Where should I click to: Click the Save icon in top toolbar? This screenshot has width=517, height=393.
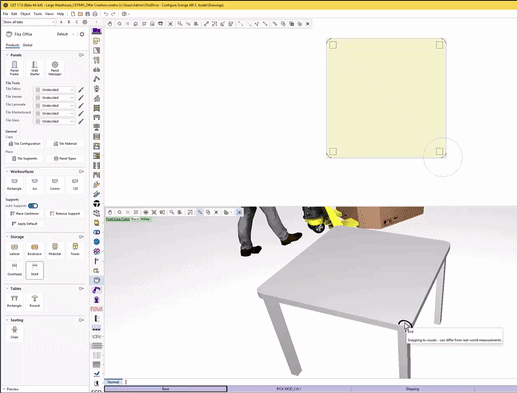tap(88, 14)
